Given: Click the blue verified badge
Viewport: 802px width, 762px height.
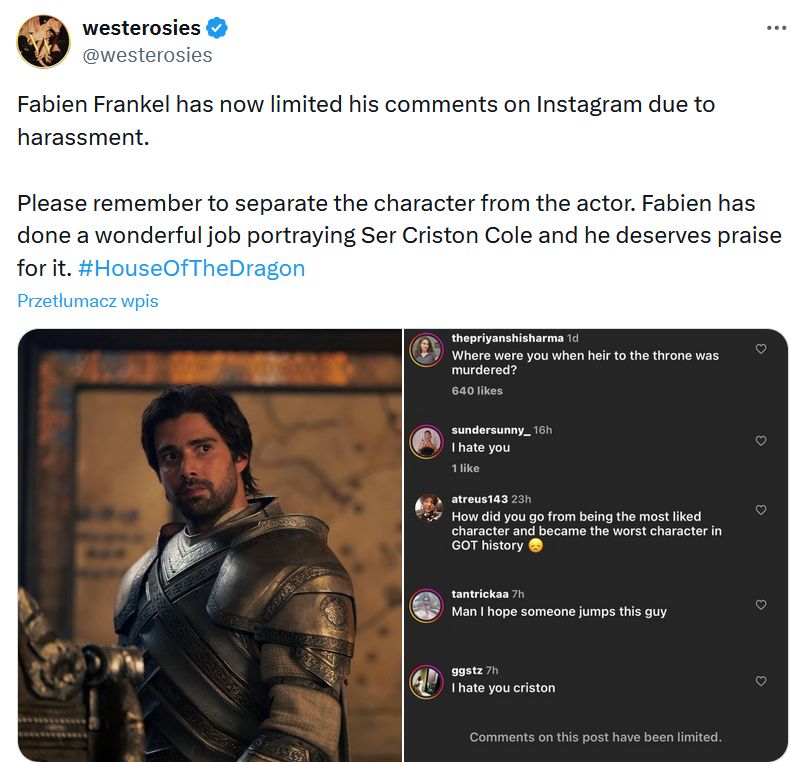Looking at the screenshot, I should (217, 28).
